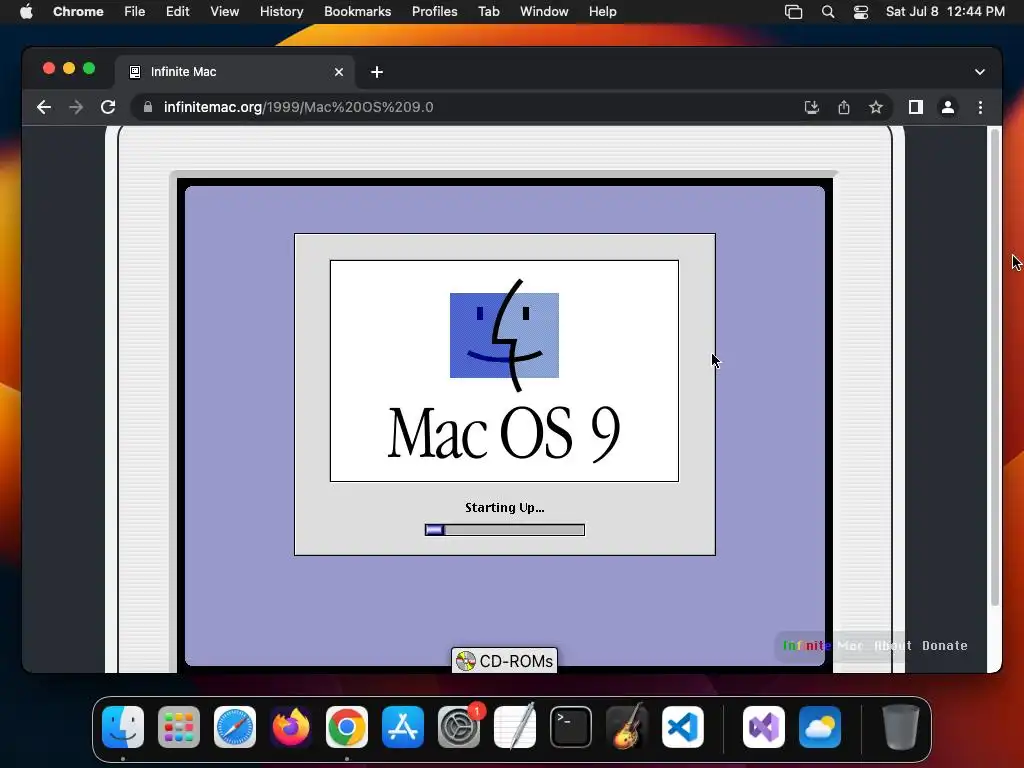Open the Chrome profile avatar menu
This screenshot has height=768, width=1024.
[948, 107]
